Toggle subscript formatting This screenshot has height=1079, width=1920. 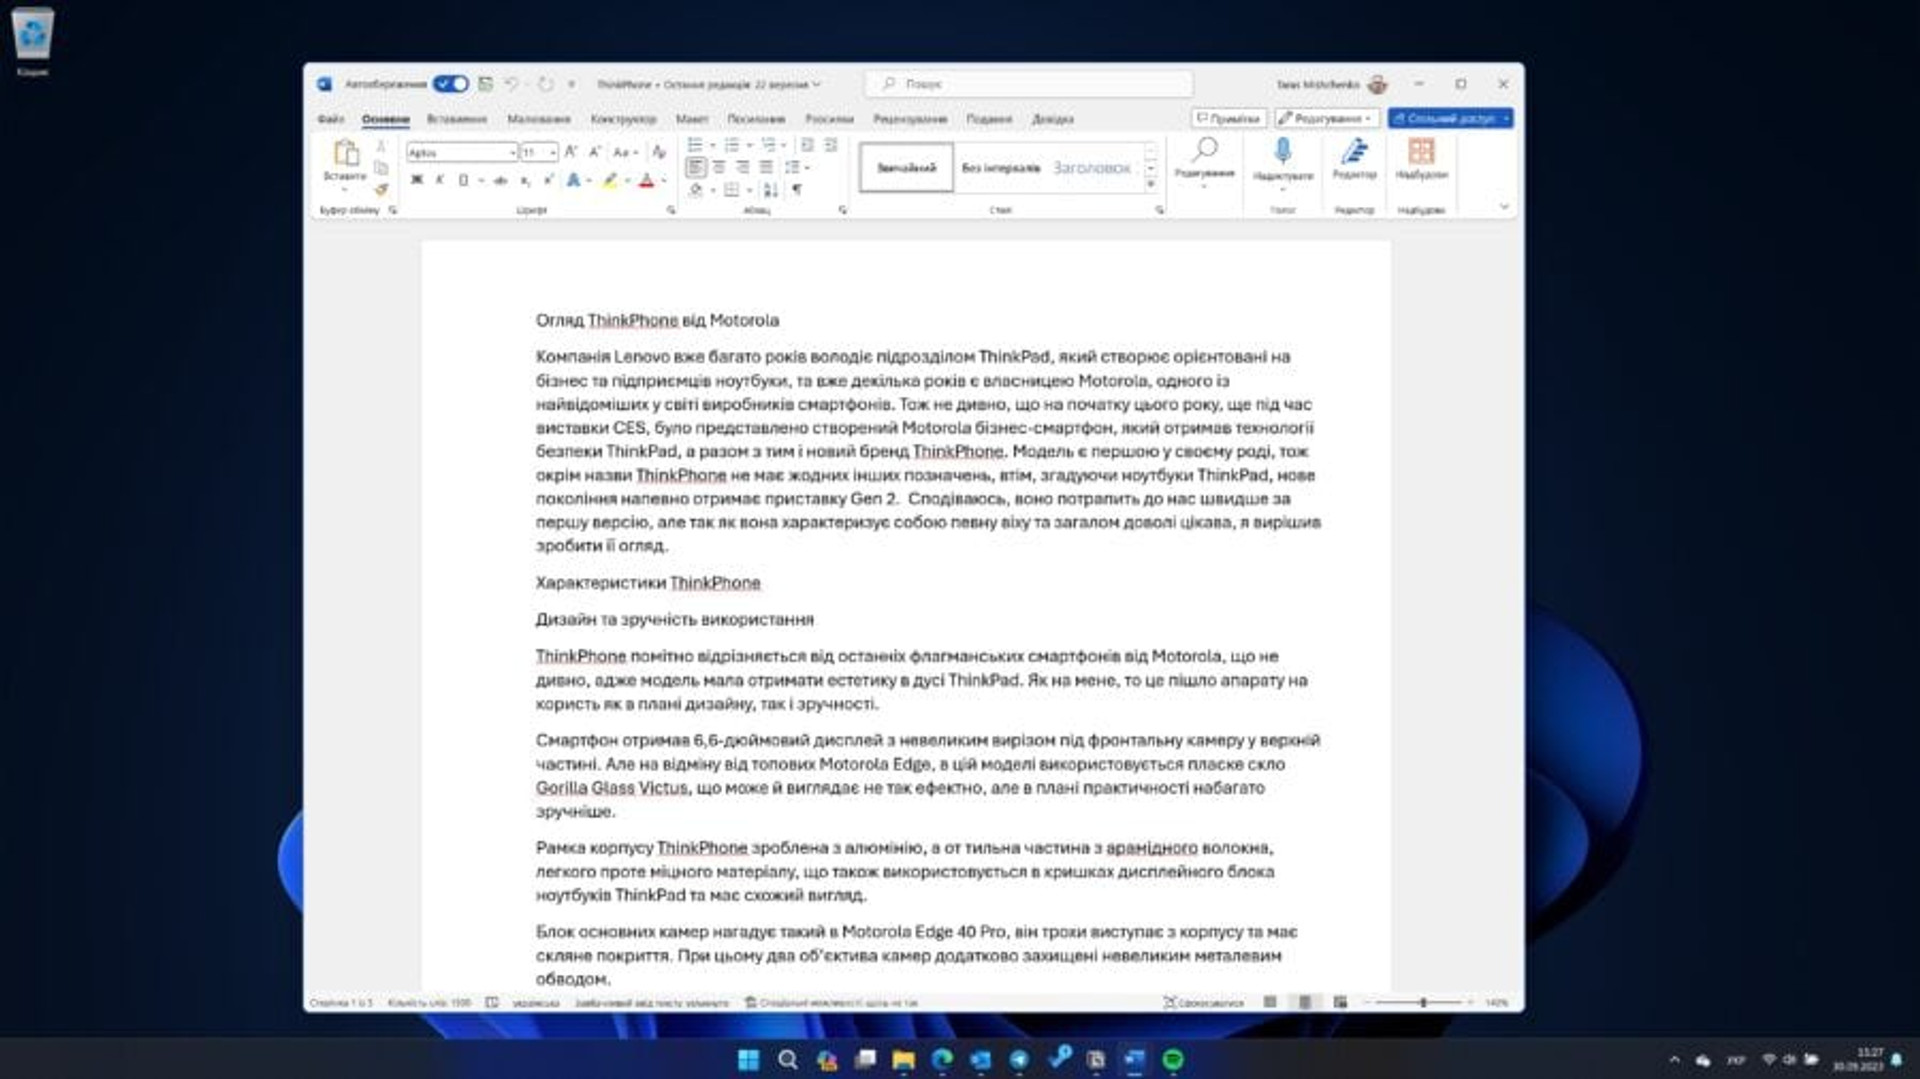click(525, 181)
